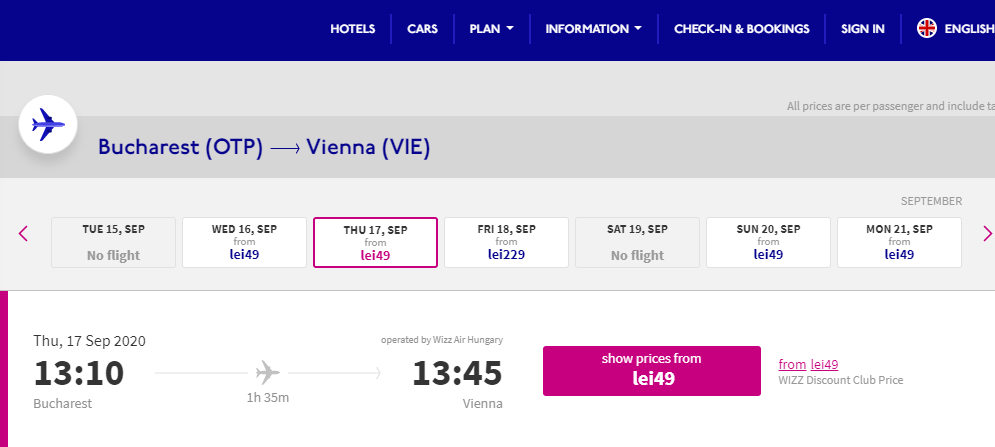
Task: Go to Check-in & Bookings
Action: [x=741, y=29]
